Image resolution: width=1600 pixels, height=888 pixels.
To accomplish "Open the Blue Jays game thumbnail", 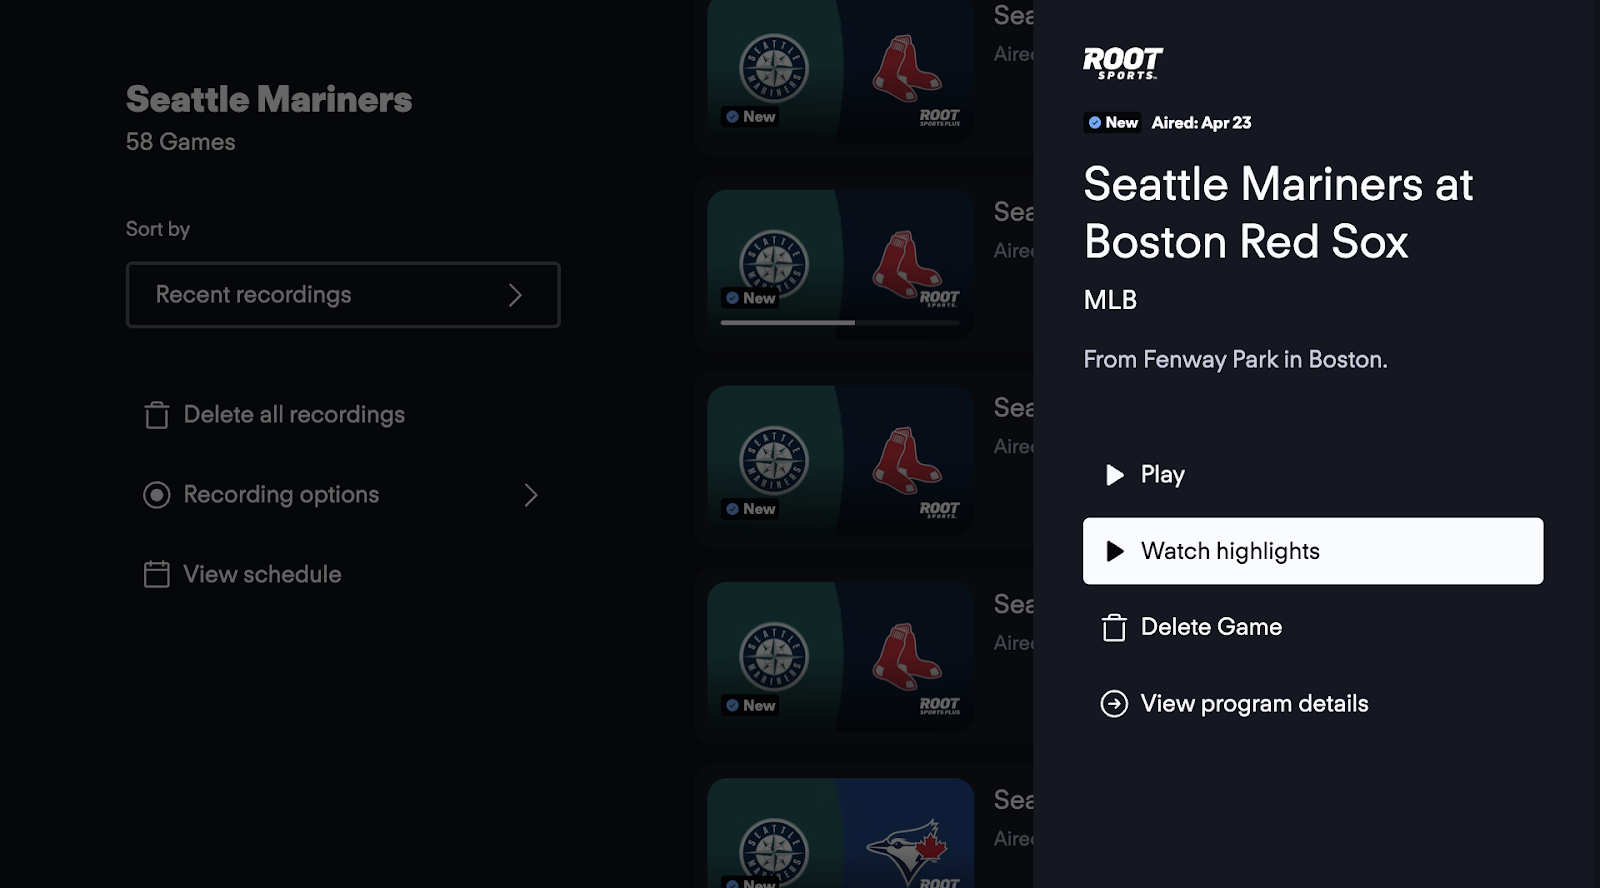I will (x=841, y=833).
